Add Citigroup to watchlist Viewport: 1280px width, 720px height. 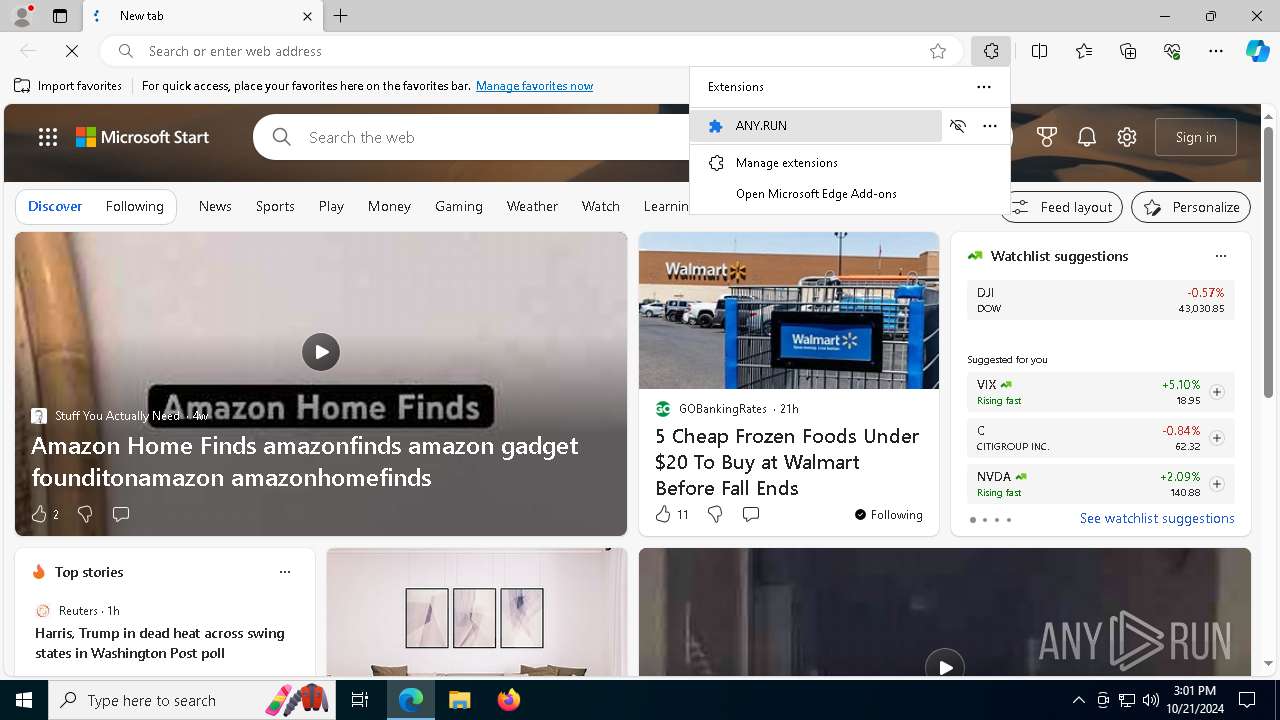tap(1217, 438)
